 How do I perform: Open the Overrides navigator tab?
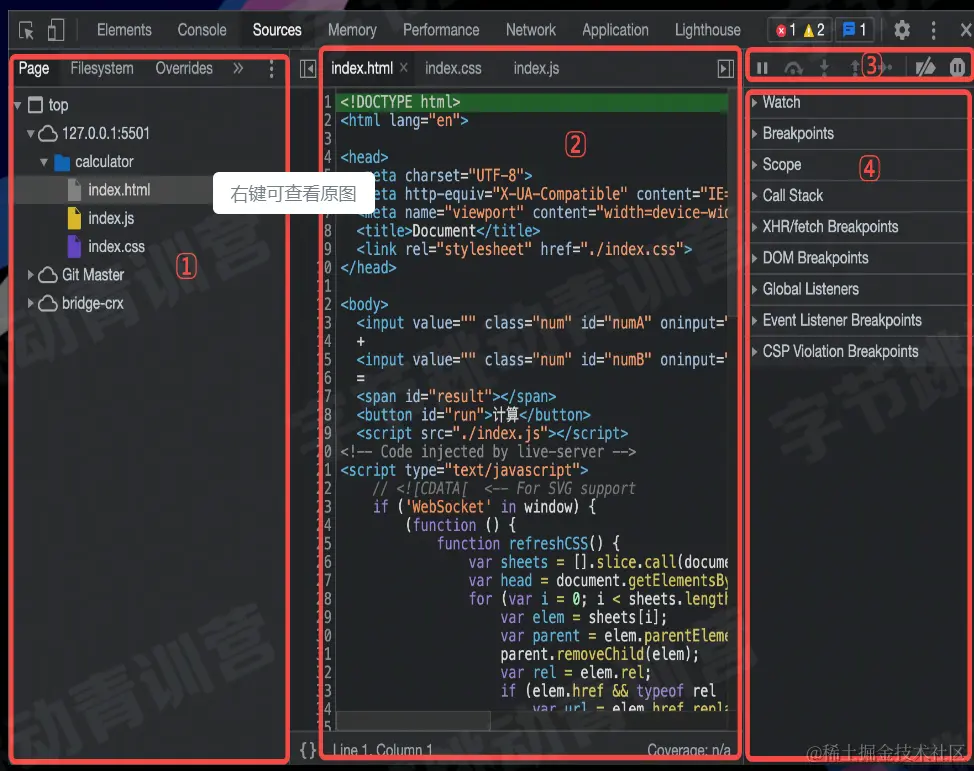point(184,68)
